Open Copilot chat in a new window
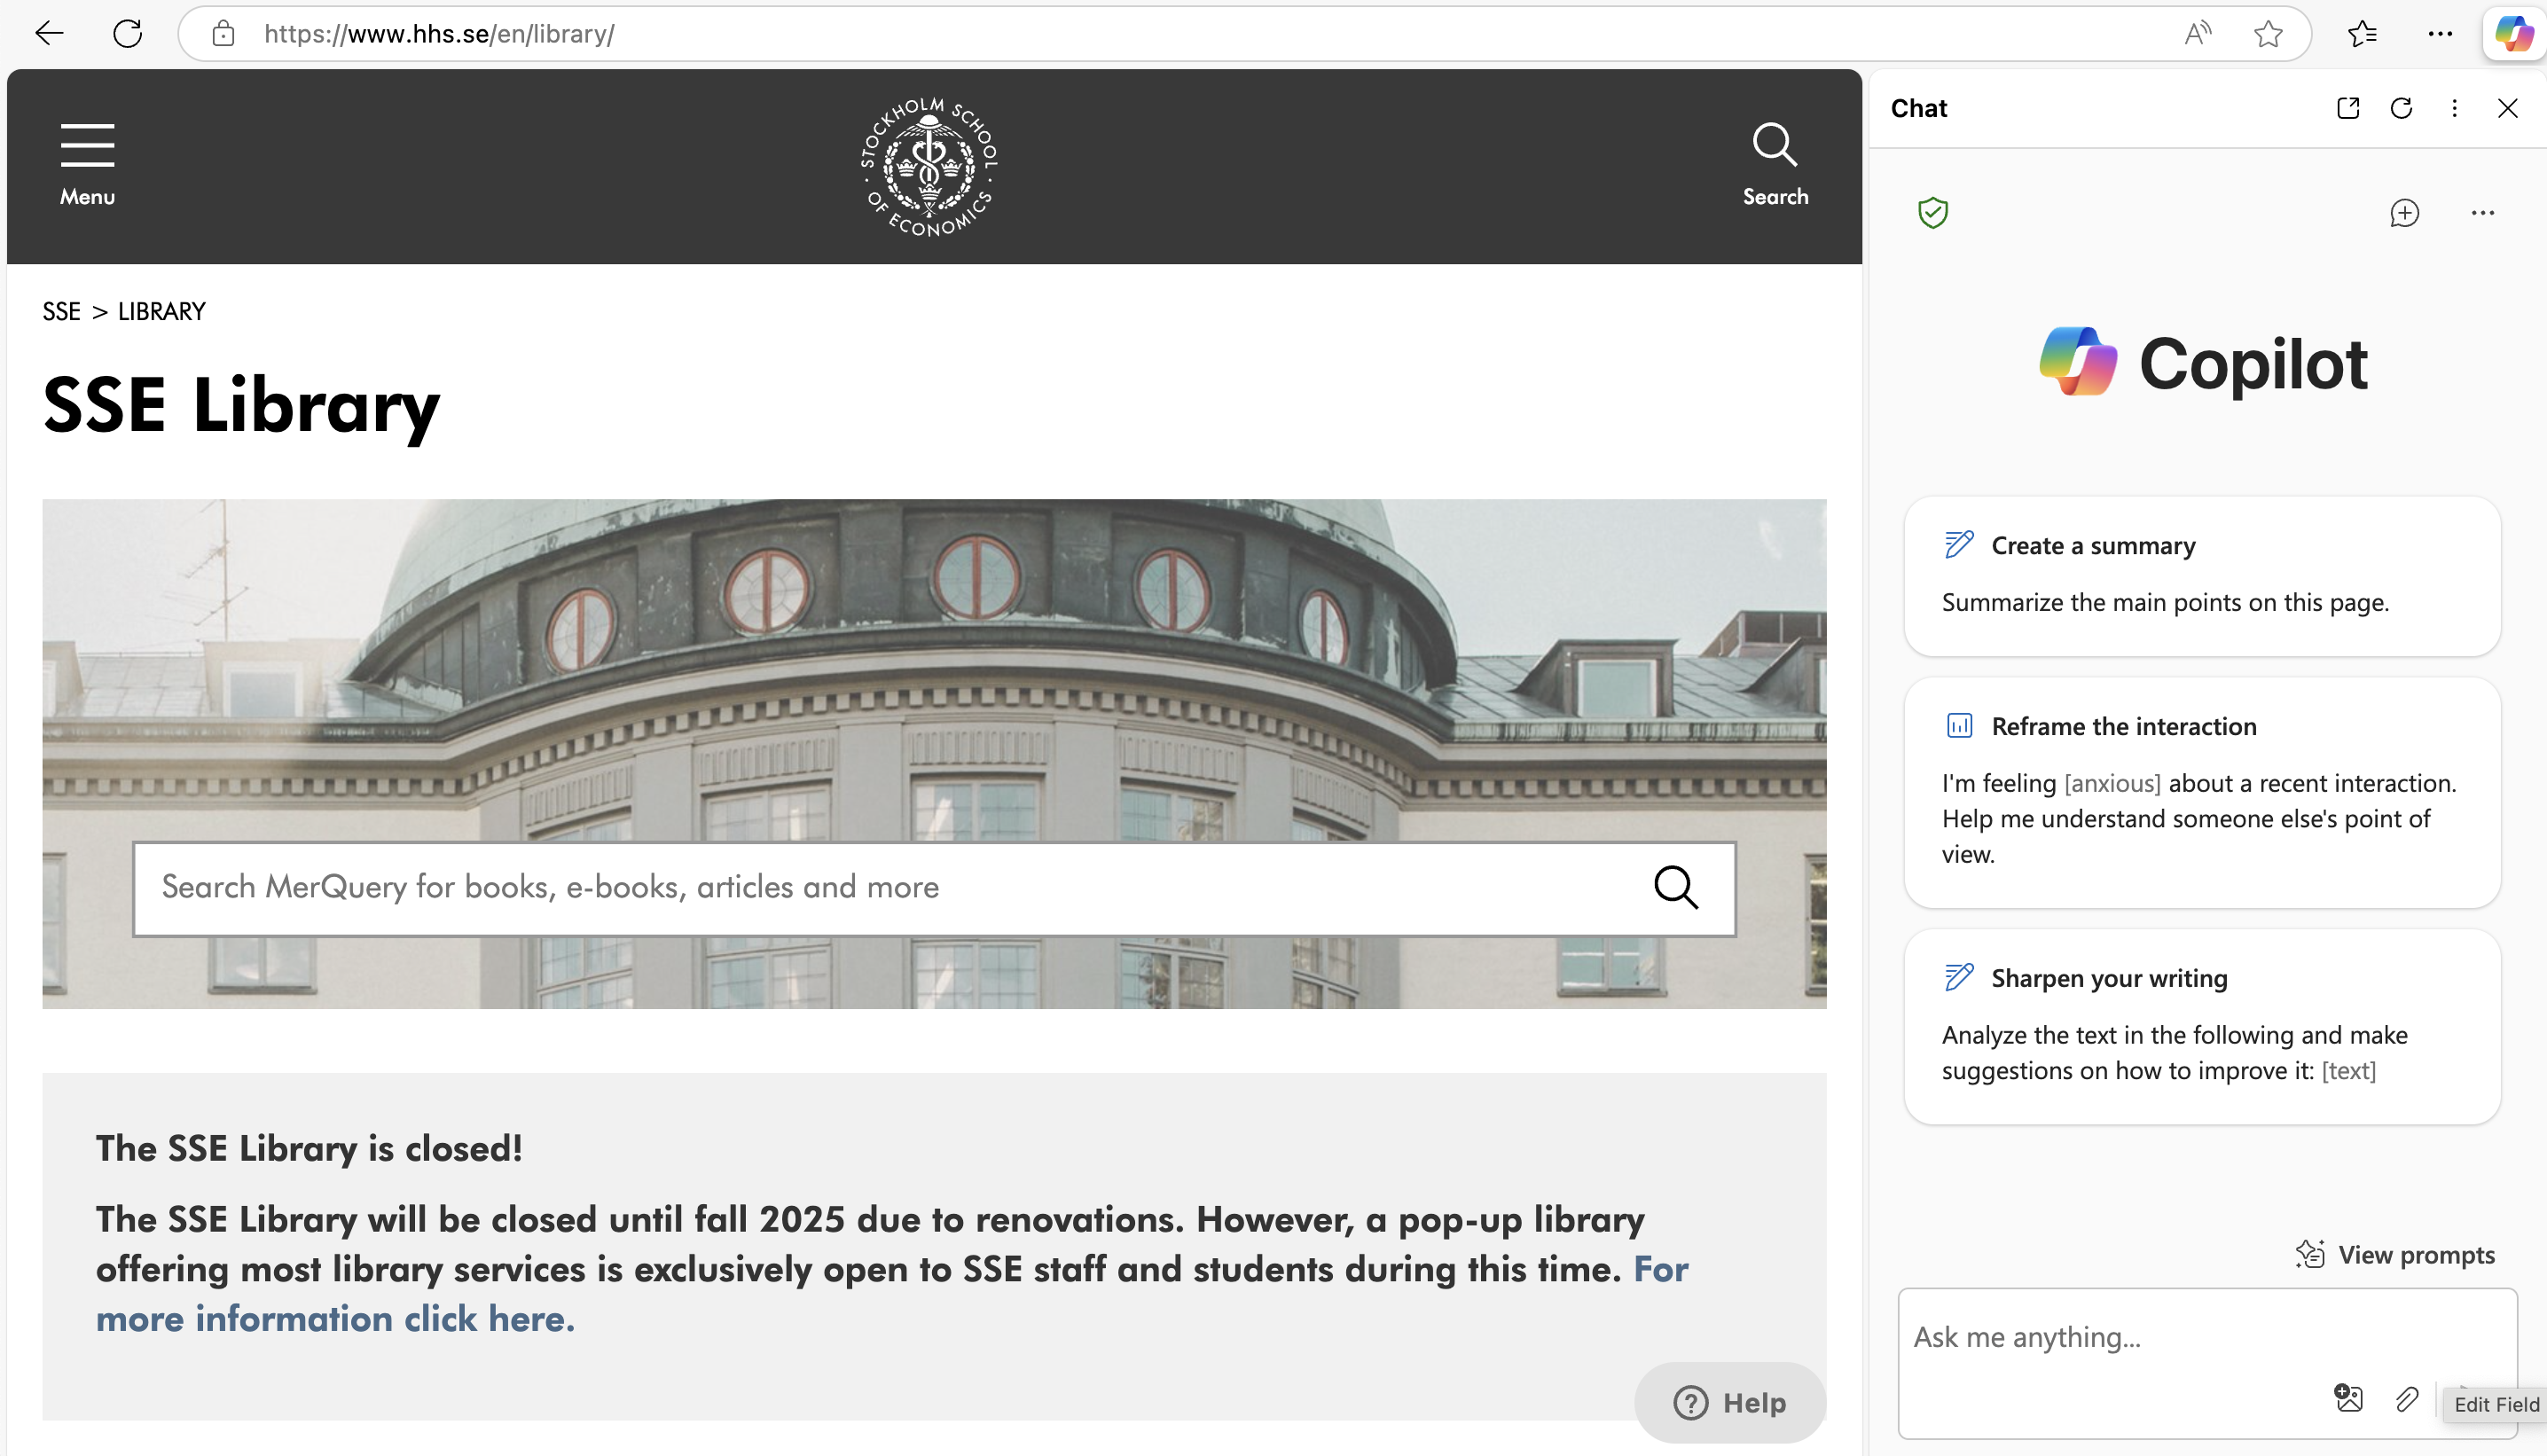Viewport: 2547px width, 1456px height. pyautogui.click(x=2348, y=108)
